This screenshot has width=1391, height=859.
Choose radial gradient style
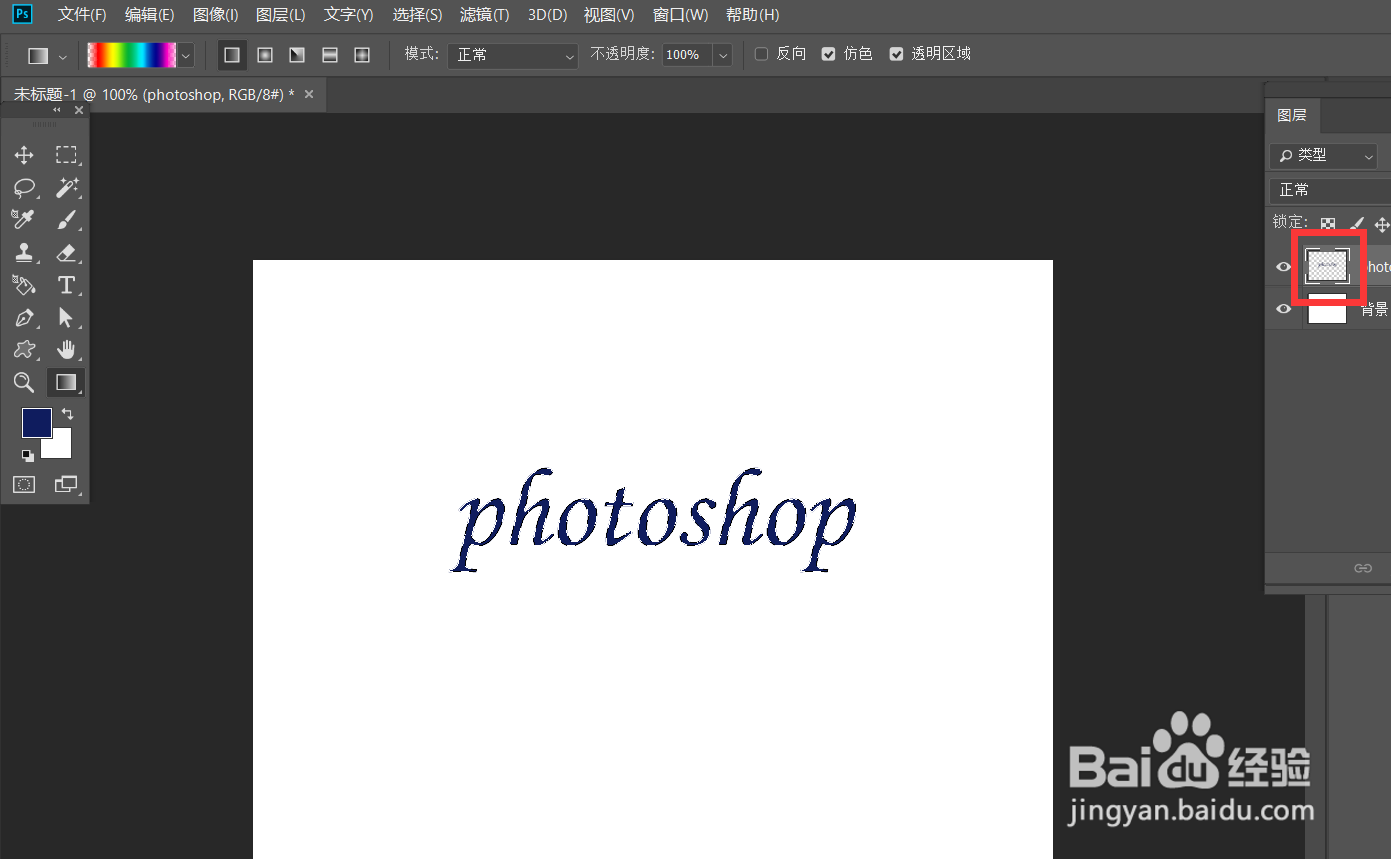click(x=265, y=55)
